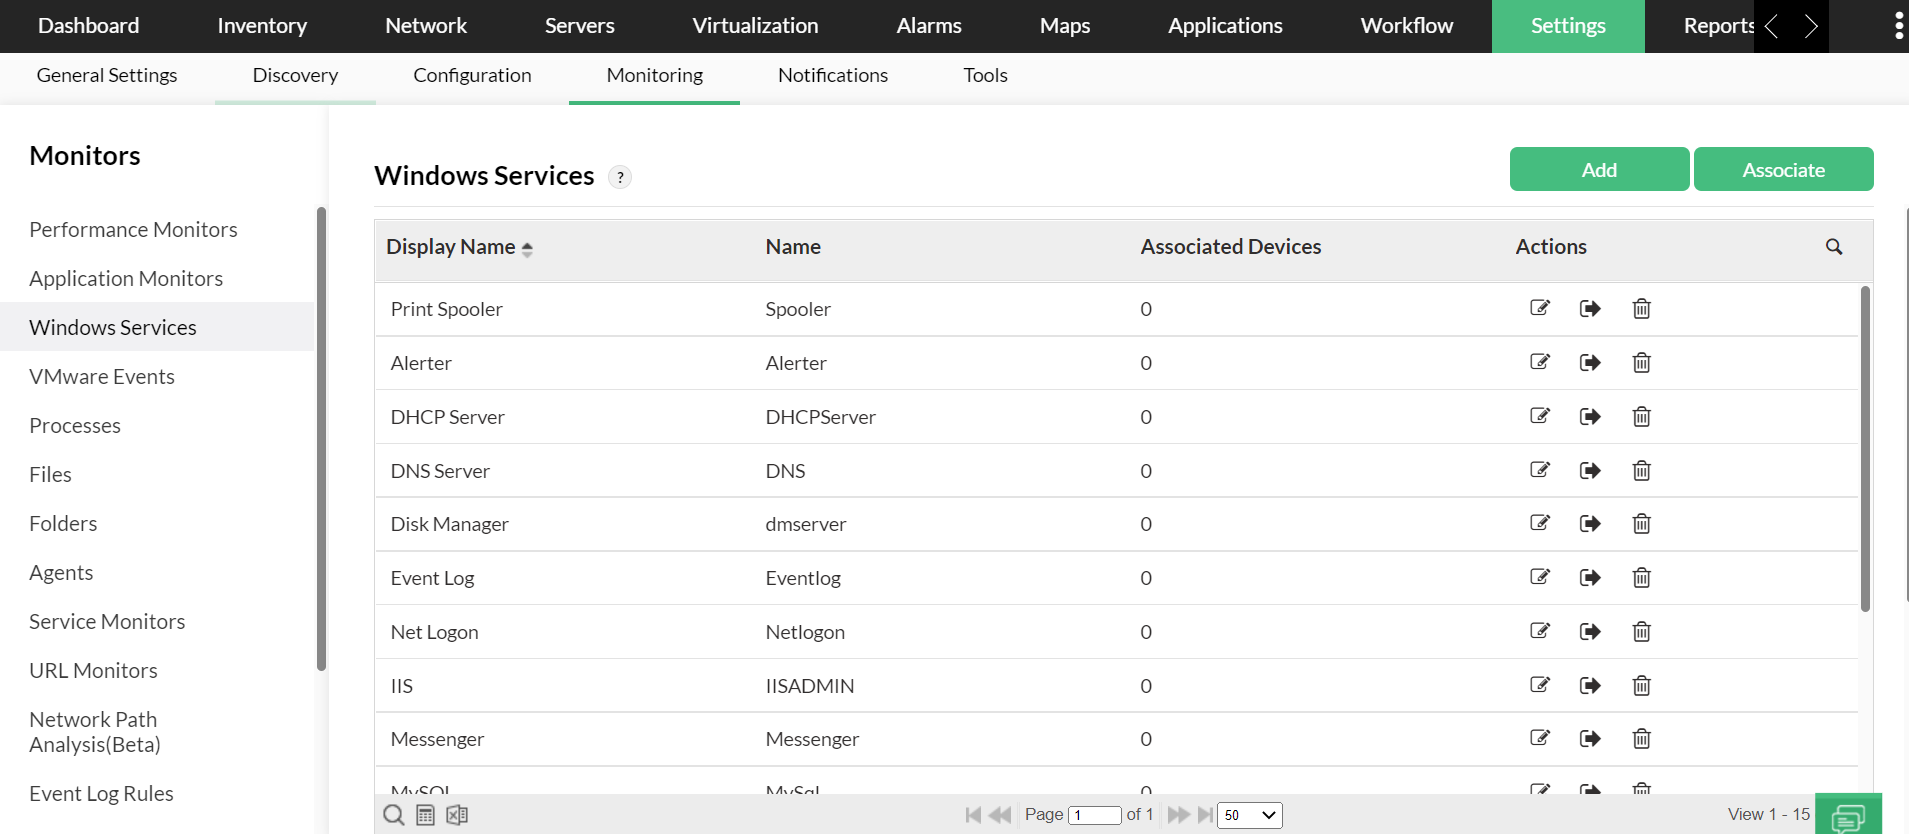Image resolution: width=1909 pixels, height=834 pixels.
Task: Click the Page number input field
Action: click(x=1094, y=815)
